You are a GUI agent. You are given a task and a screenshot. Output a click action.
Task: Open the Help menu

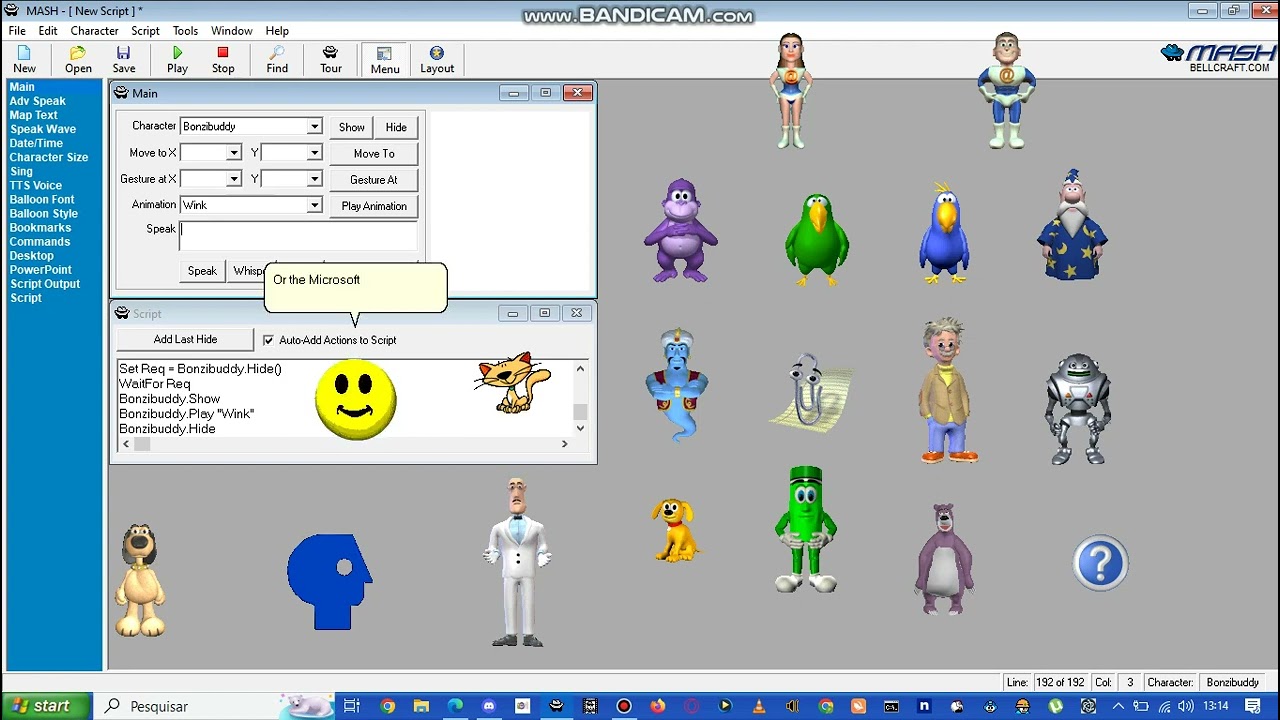click(x=277, y=31)
